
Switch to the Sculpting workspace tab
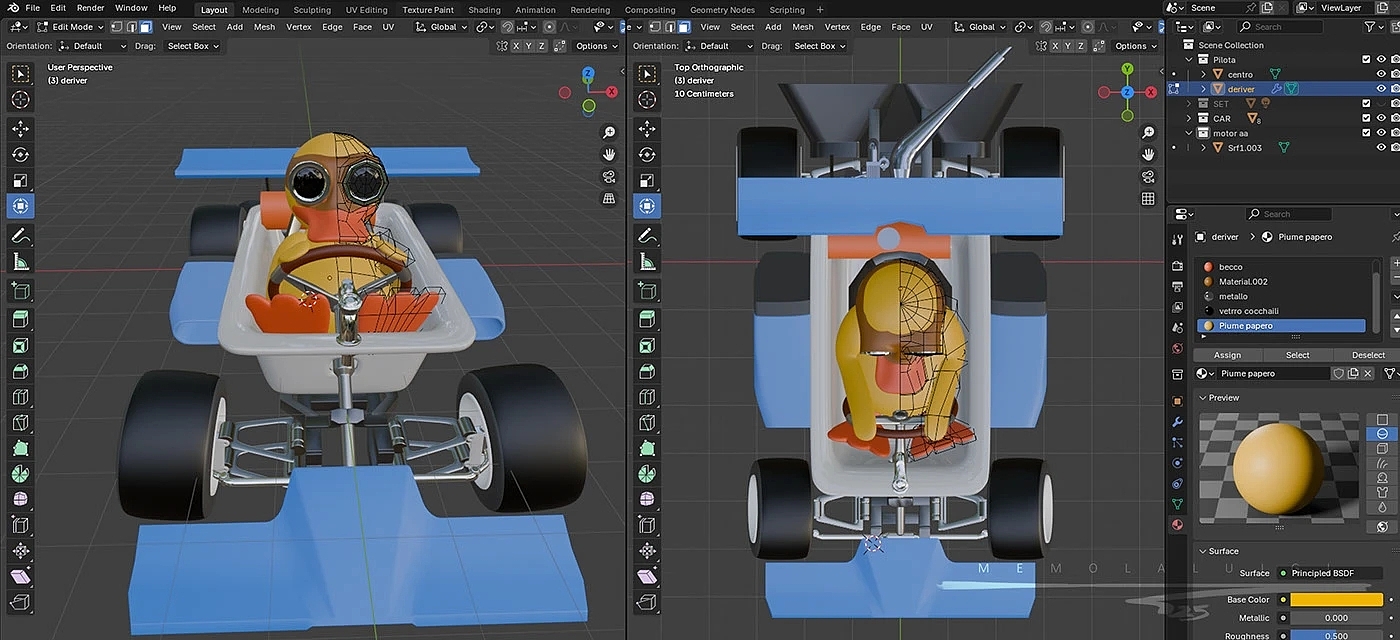(312, 10)
